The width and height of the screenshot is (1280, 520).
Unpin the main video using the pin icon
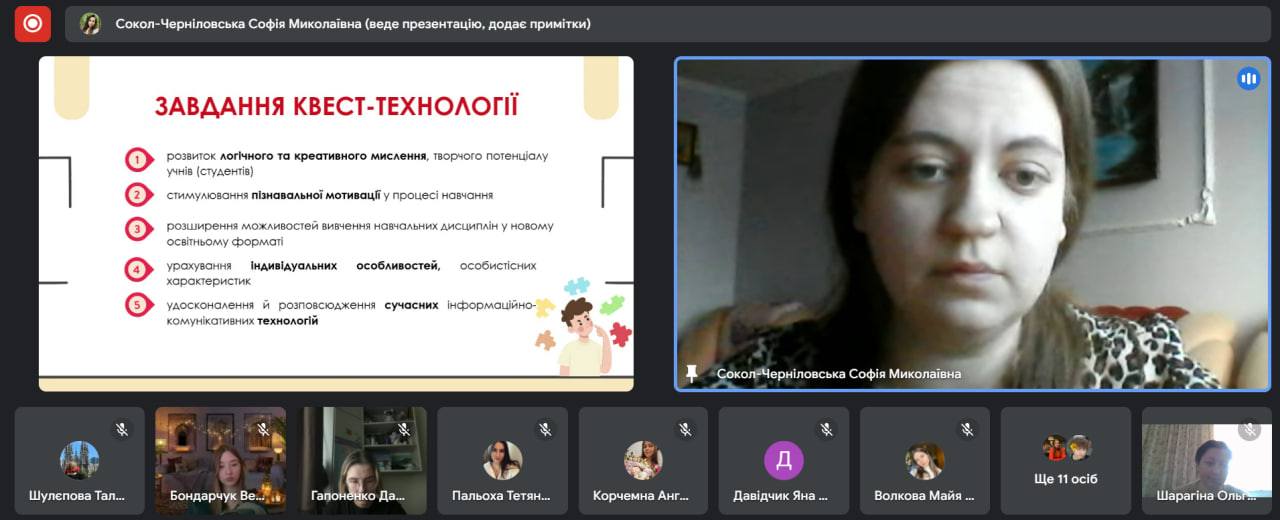691,373
